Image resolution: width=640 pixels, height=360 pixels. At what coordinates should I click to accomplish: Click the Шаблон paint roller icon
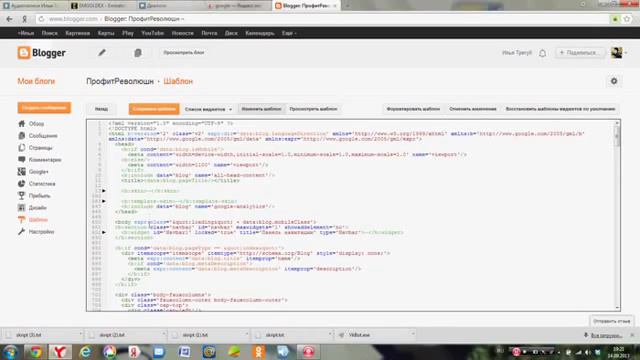click(22, 220)
